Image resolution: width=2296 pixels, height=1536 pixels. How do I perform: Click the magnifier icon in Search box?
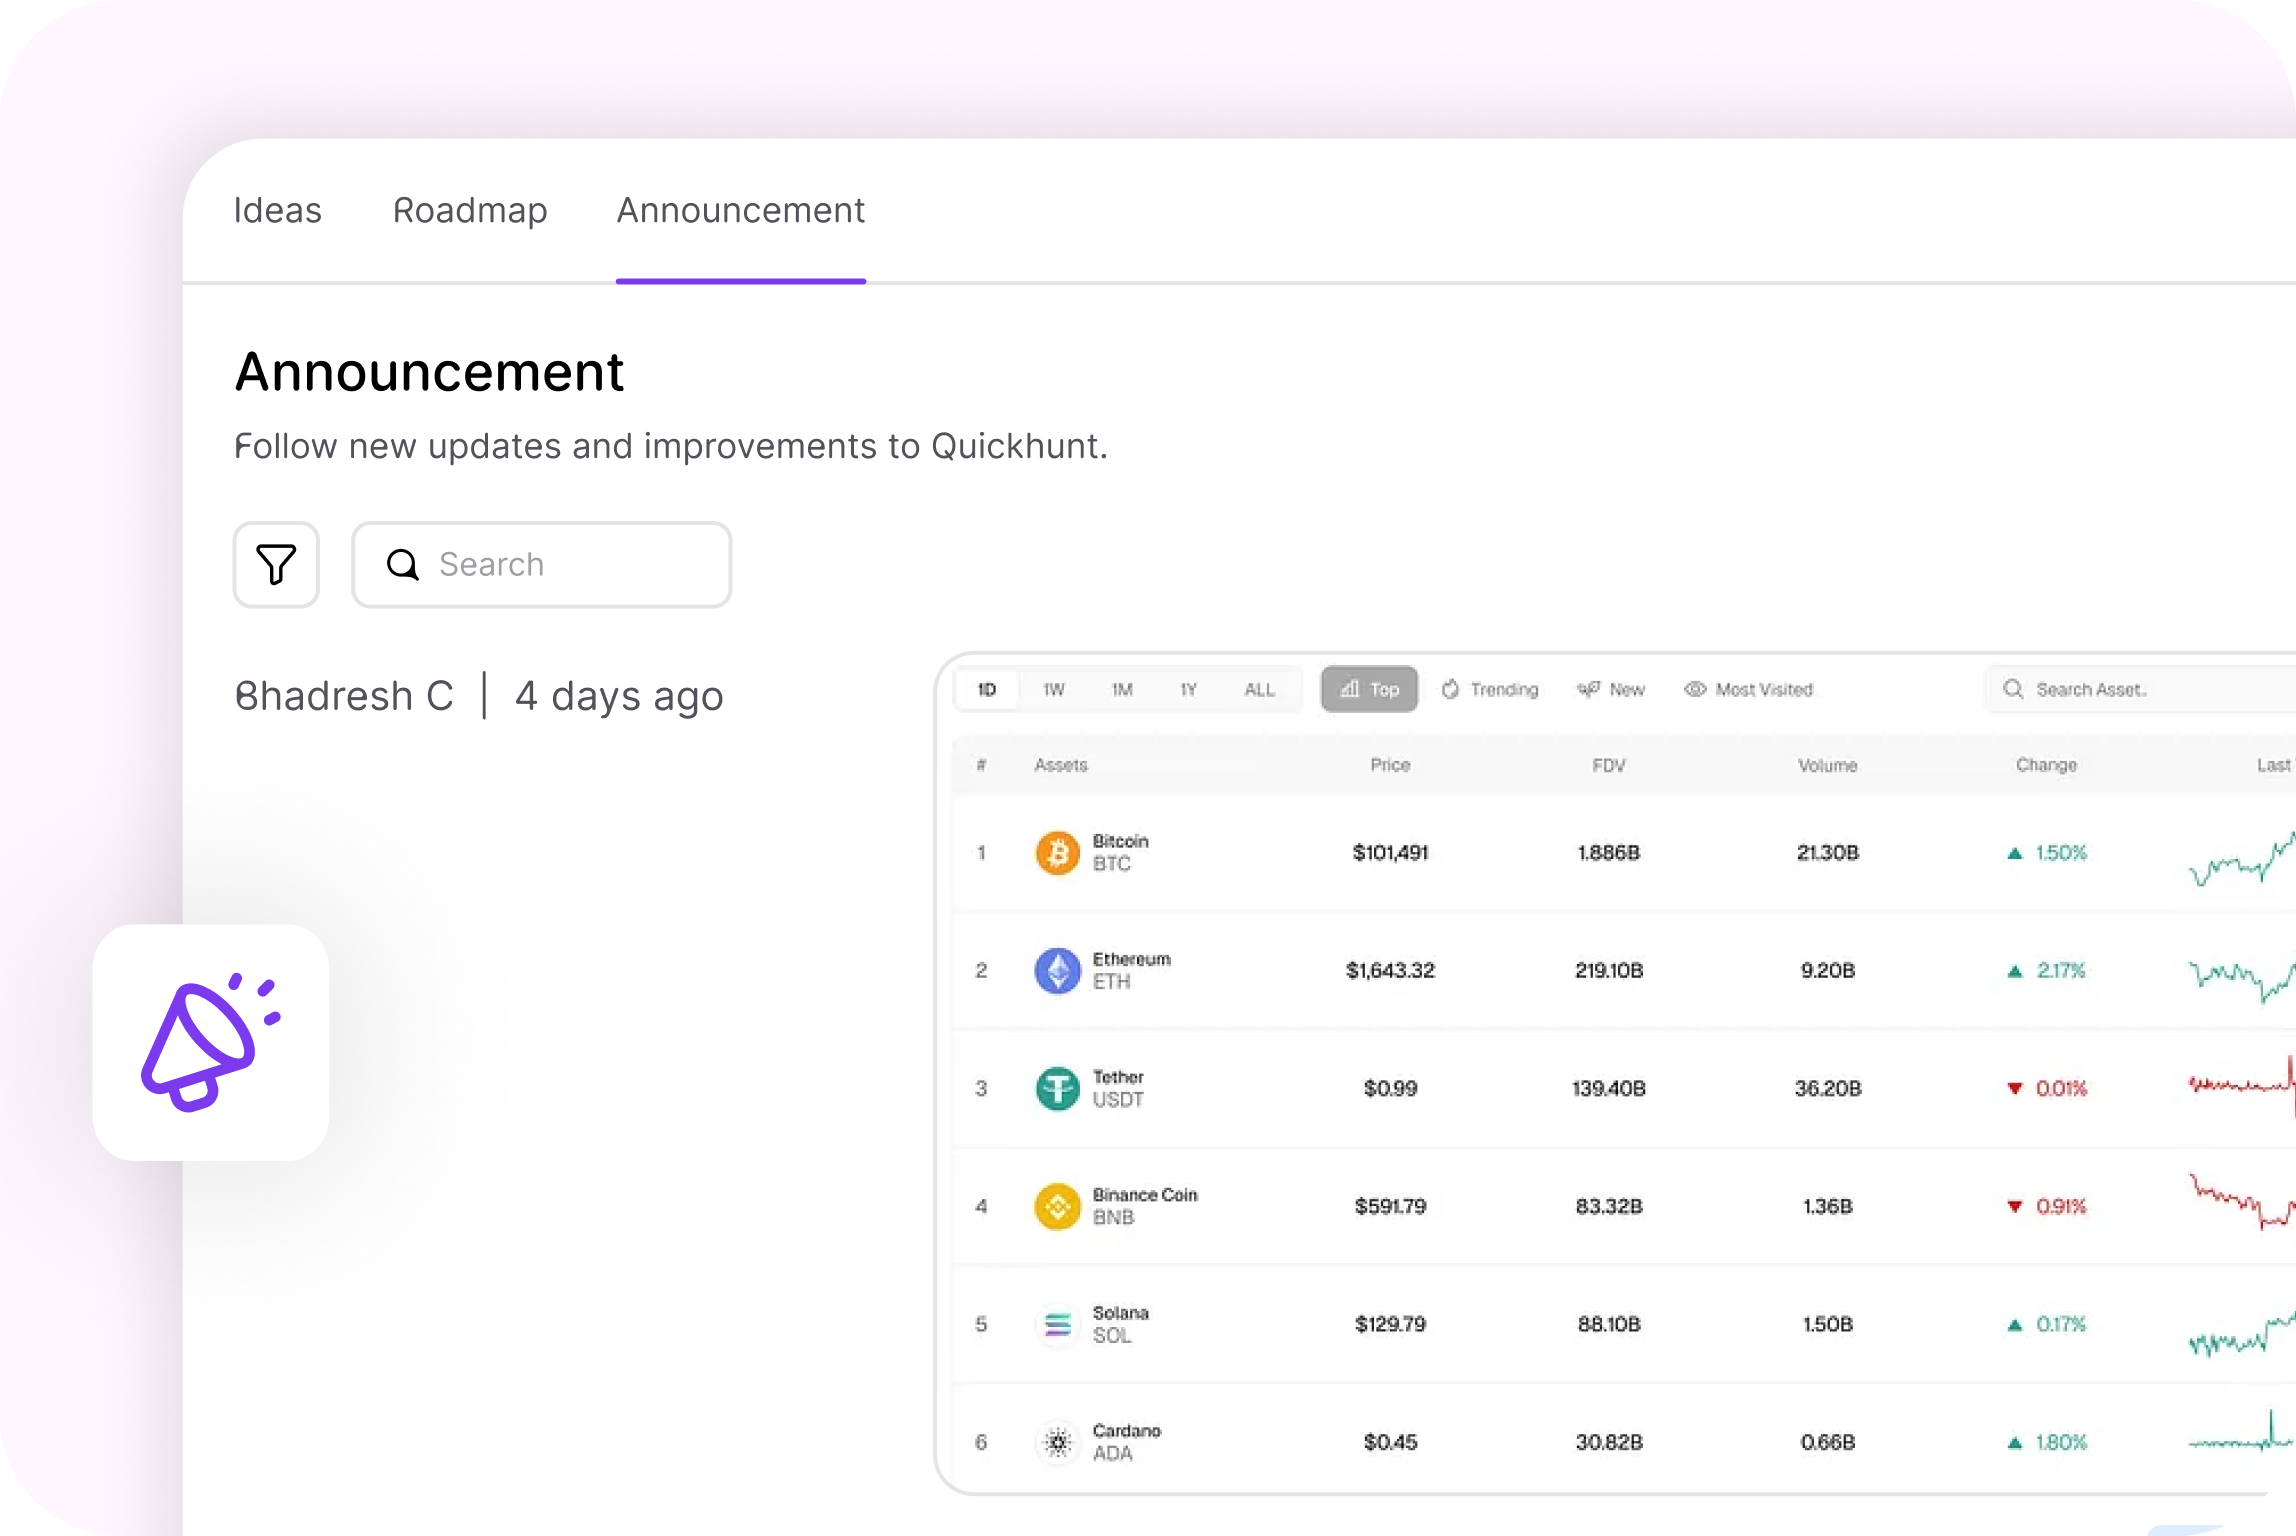coord(403,564)
